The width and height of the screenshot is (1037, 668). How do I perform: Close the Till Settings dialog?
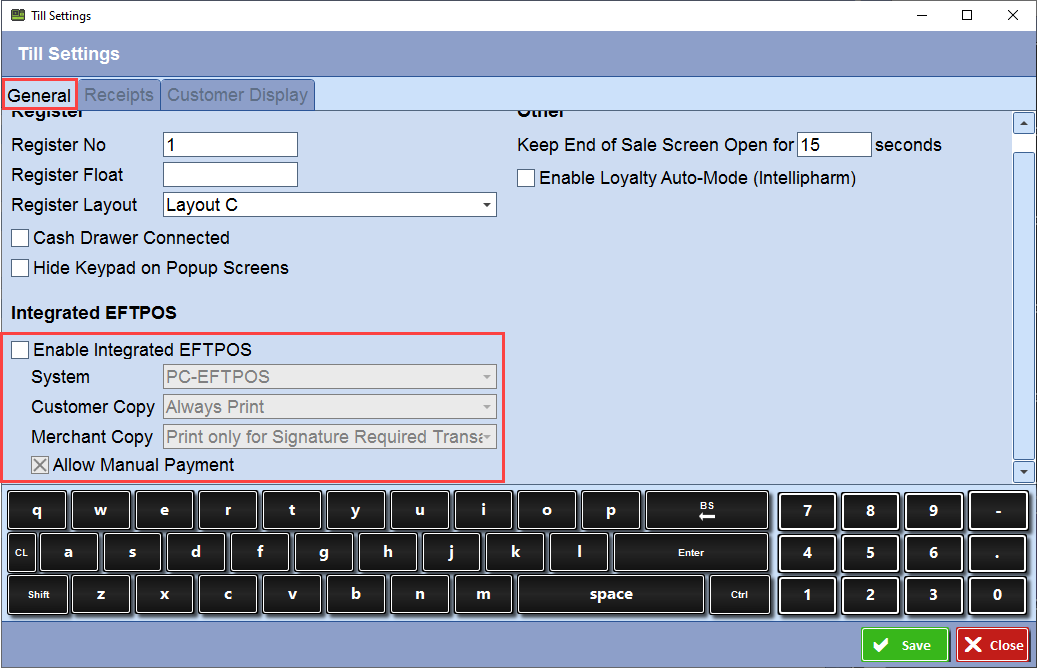(991, 645)
